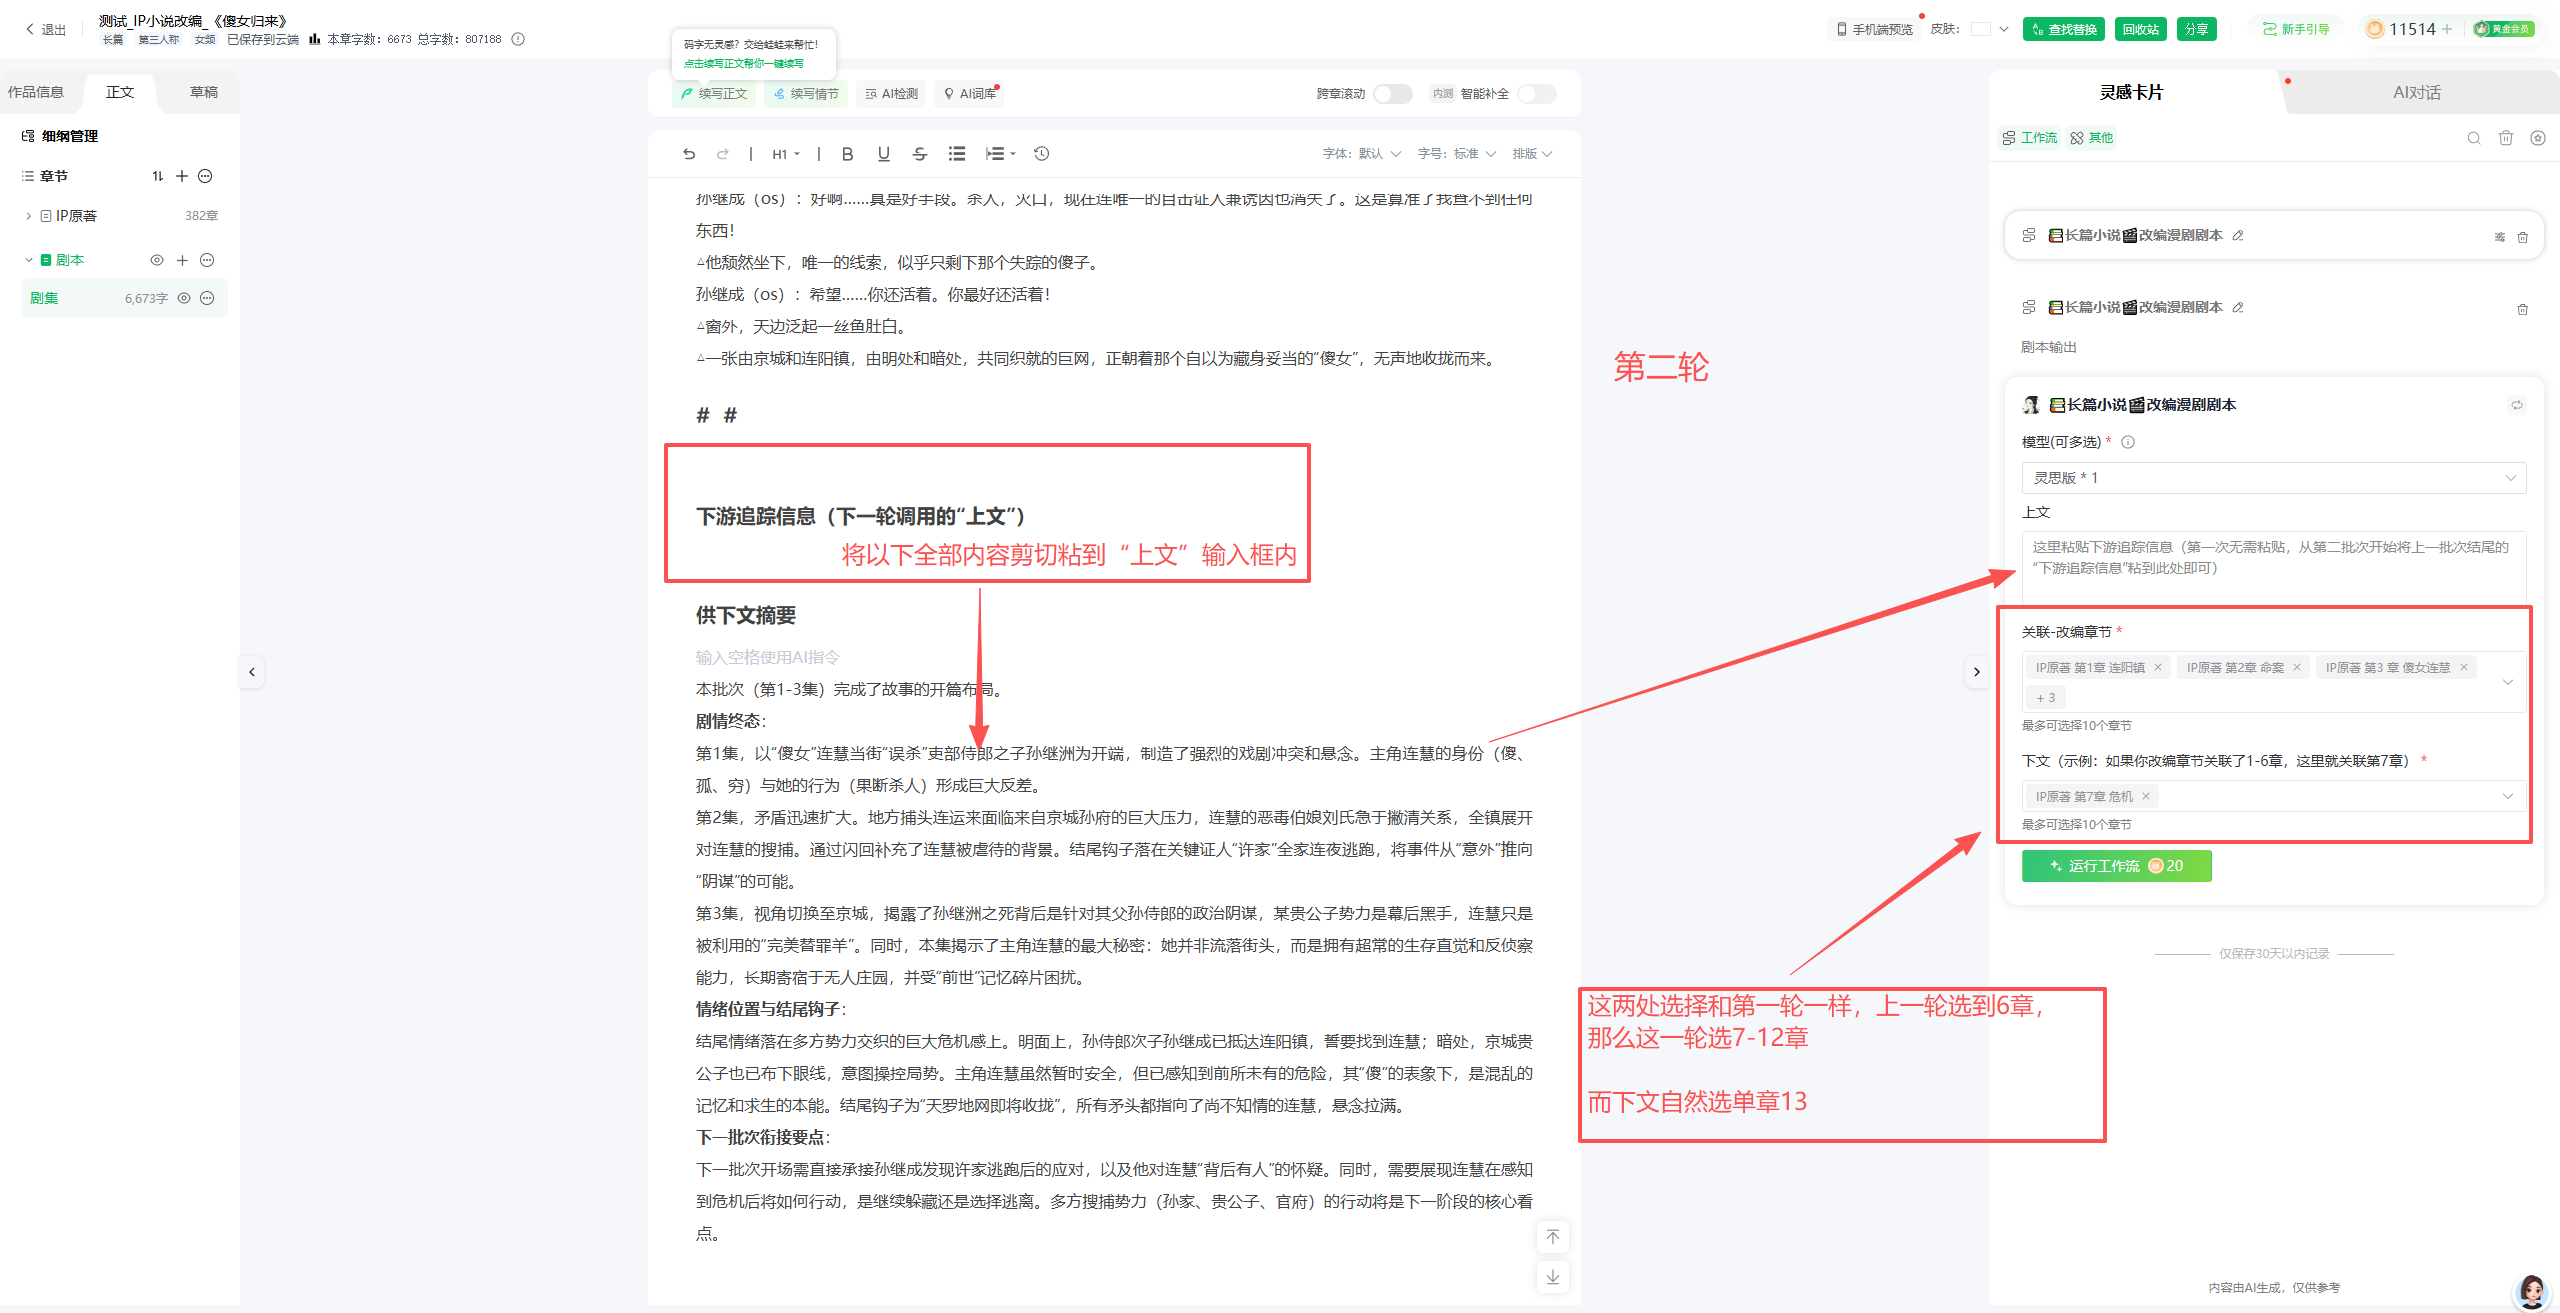The image size is (2560, 1313).
Task: Remove IP原著 第1章 连阳镇 tag
Action: click(2158, 667)
